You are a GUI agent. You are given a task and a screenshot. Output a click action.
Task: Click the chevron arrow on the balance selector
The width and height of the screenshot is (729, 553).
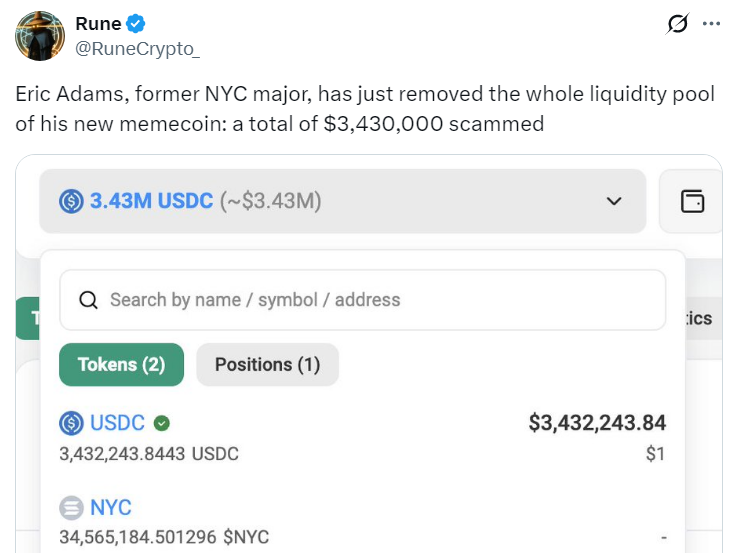(614, 201)
